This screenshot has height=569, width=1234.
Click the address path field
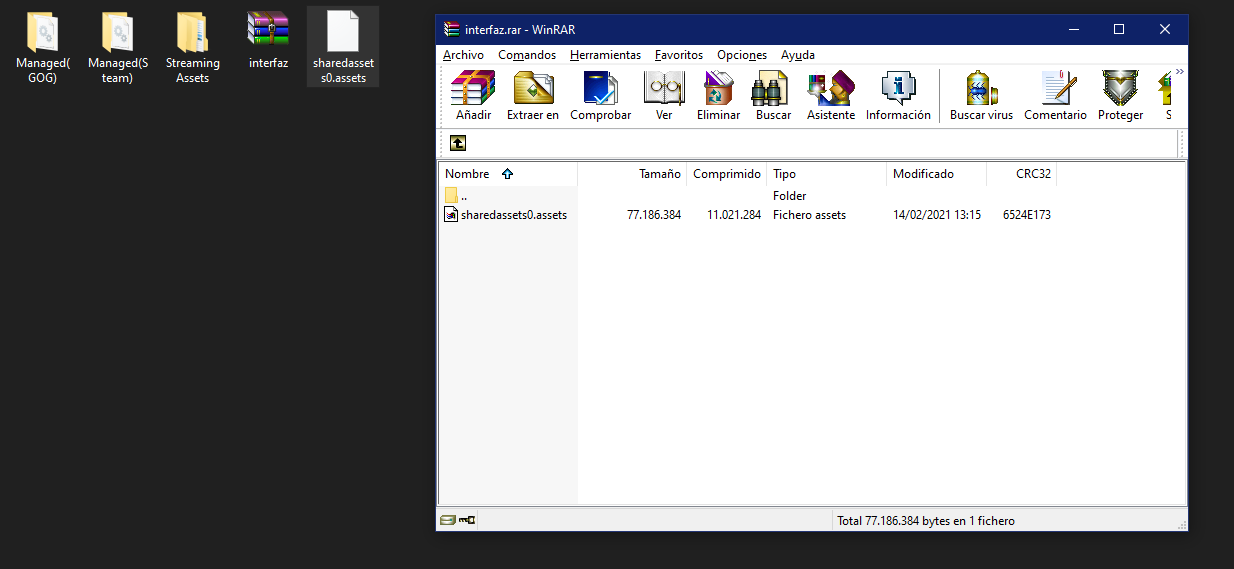pyautogui.click(x=824, y=143)
